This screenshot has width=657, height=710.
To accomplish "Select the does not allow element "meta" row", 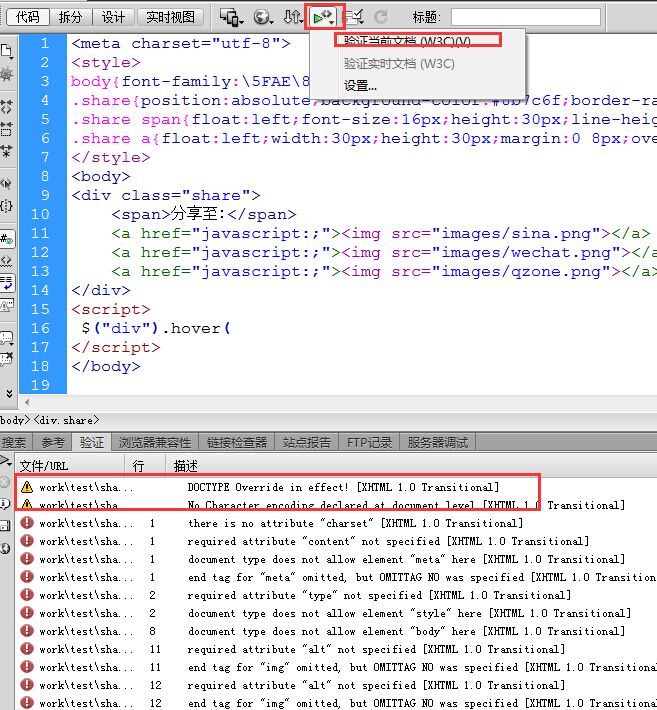I will [336, 559].
